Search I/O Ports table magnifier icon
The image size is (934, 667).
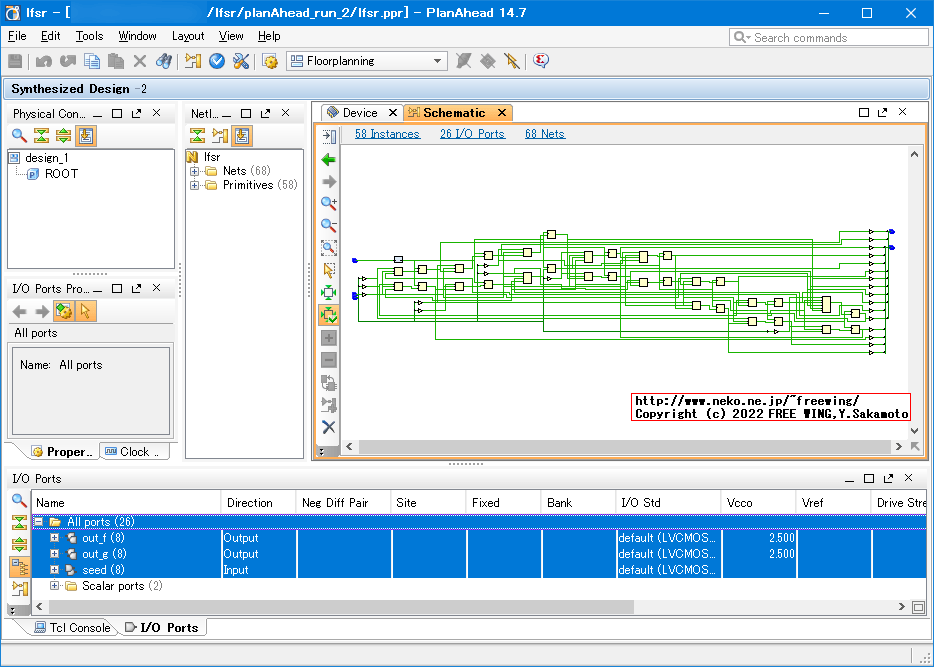pos(19,501)
